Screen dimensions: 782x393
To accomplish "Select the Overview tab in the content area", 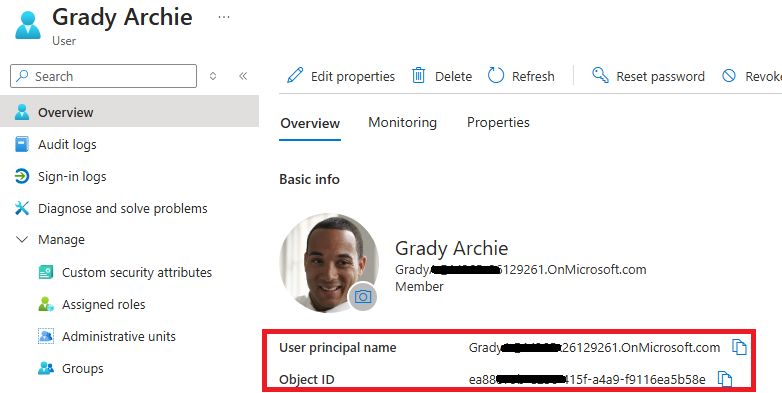I will click(x=310, y=123).
